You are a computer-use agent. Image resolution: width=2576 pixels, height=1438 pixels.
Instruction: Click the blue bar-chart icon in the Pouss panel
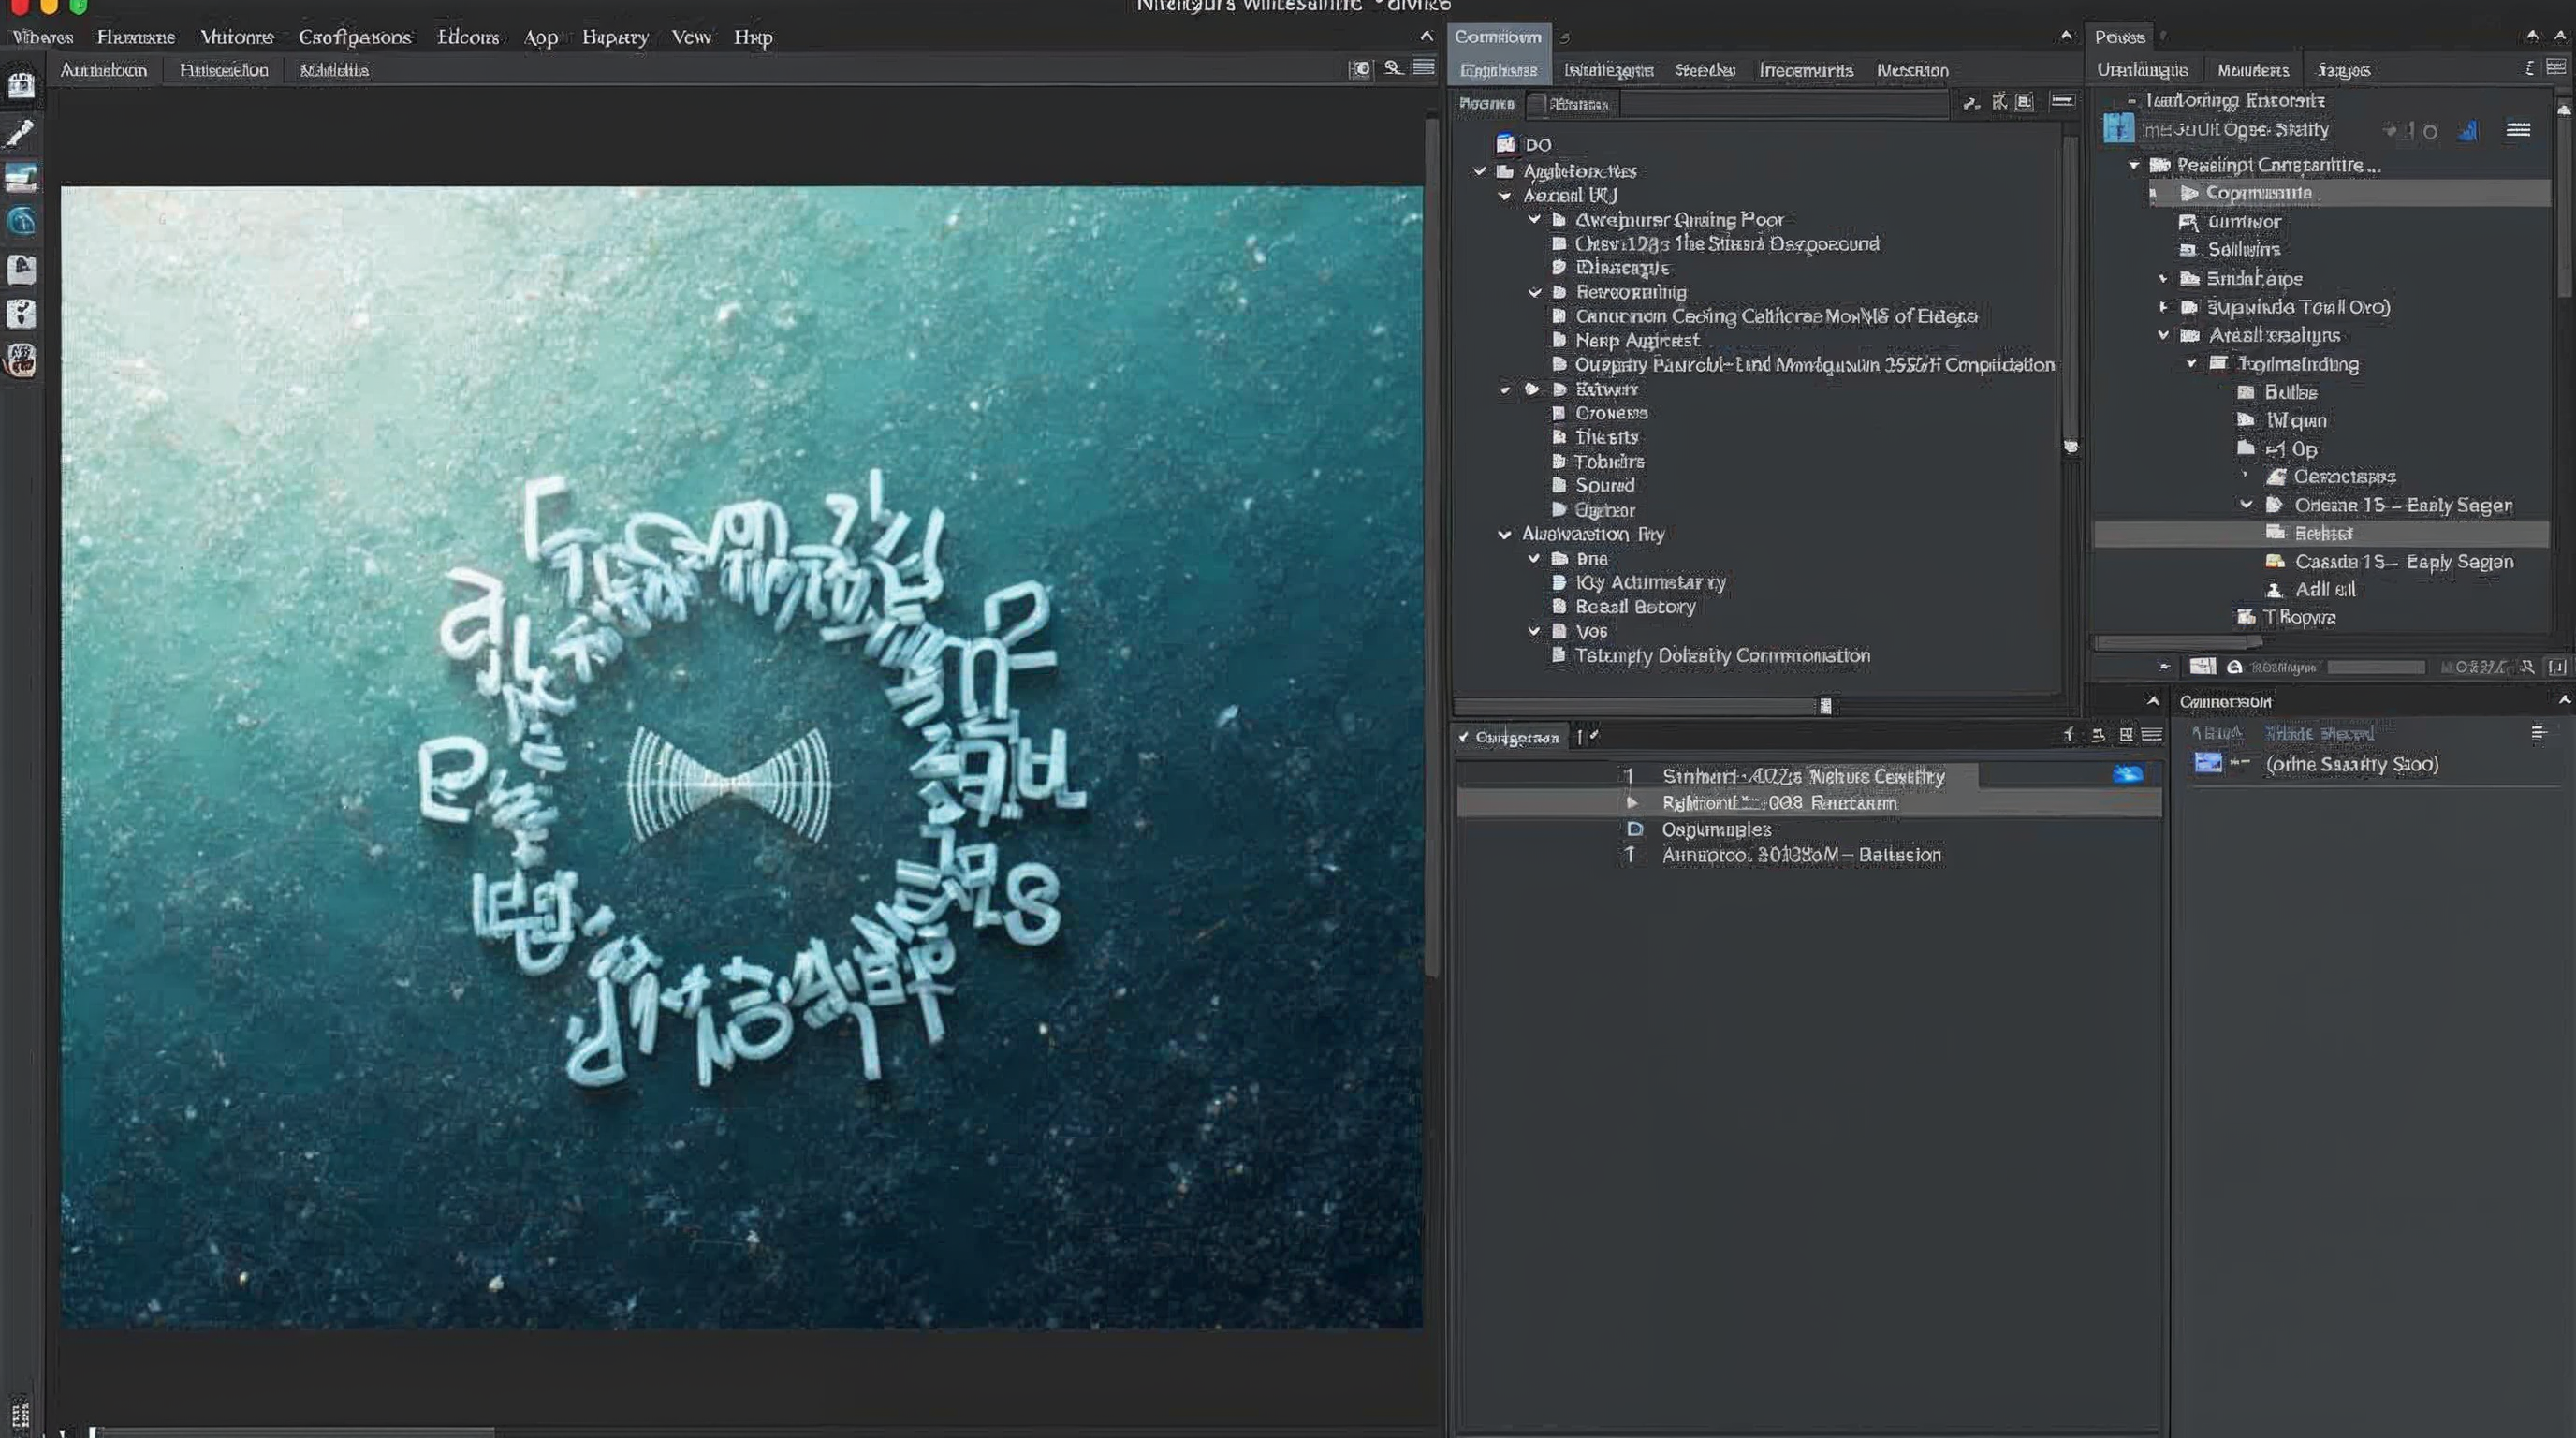click(2468, 131)
